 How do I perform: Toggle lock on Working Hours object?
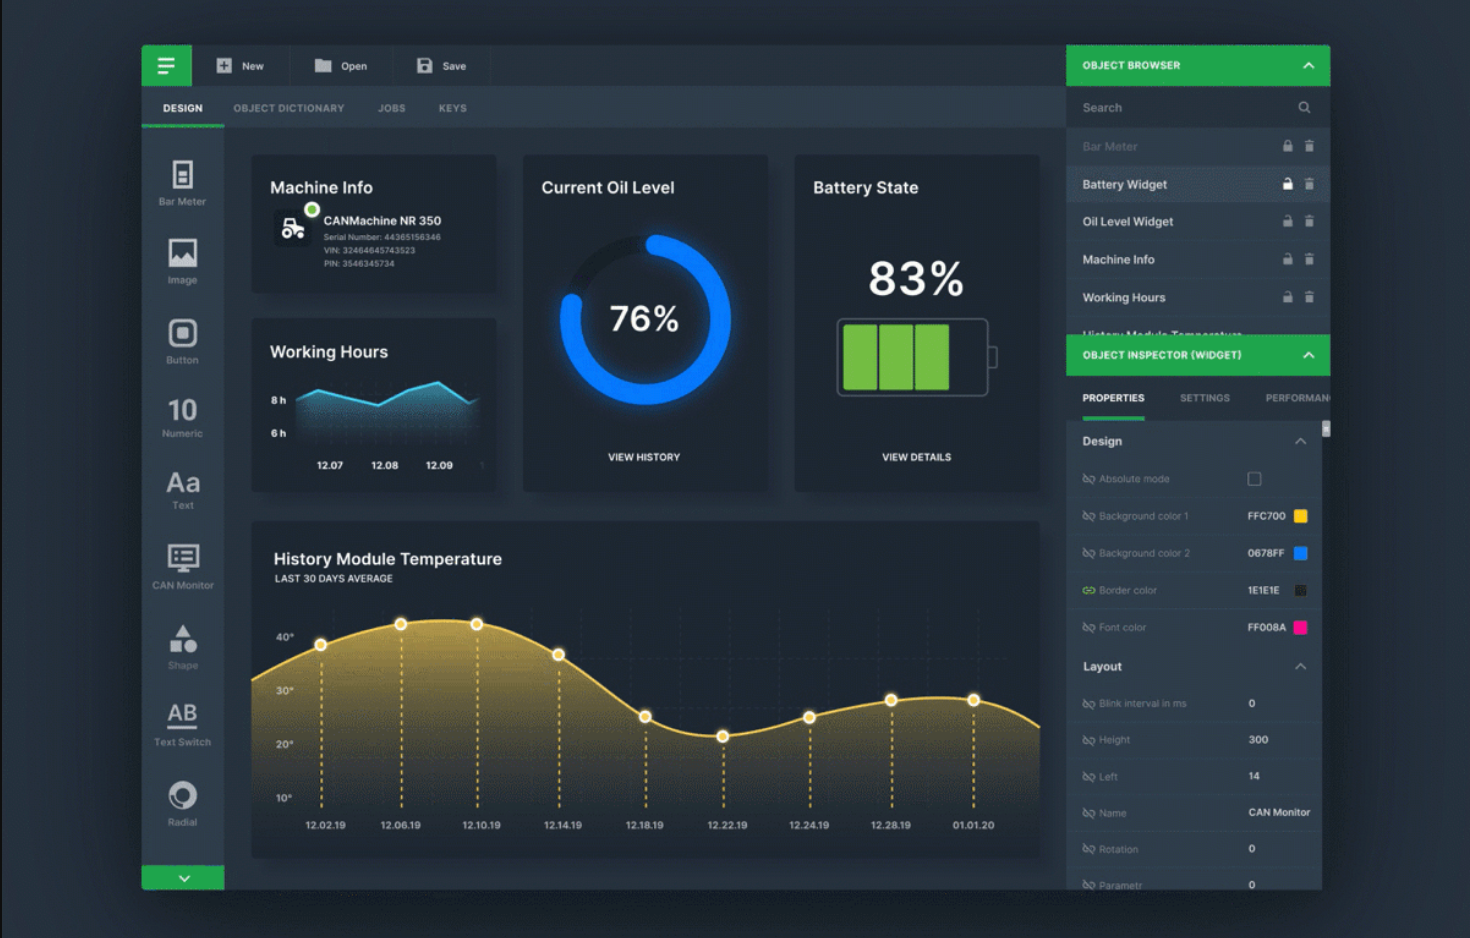[x=1287, y=297]
